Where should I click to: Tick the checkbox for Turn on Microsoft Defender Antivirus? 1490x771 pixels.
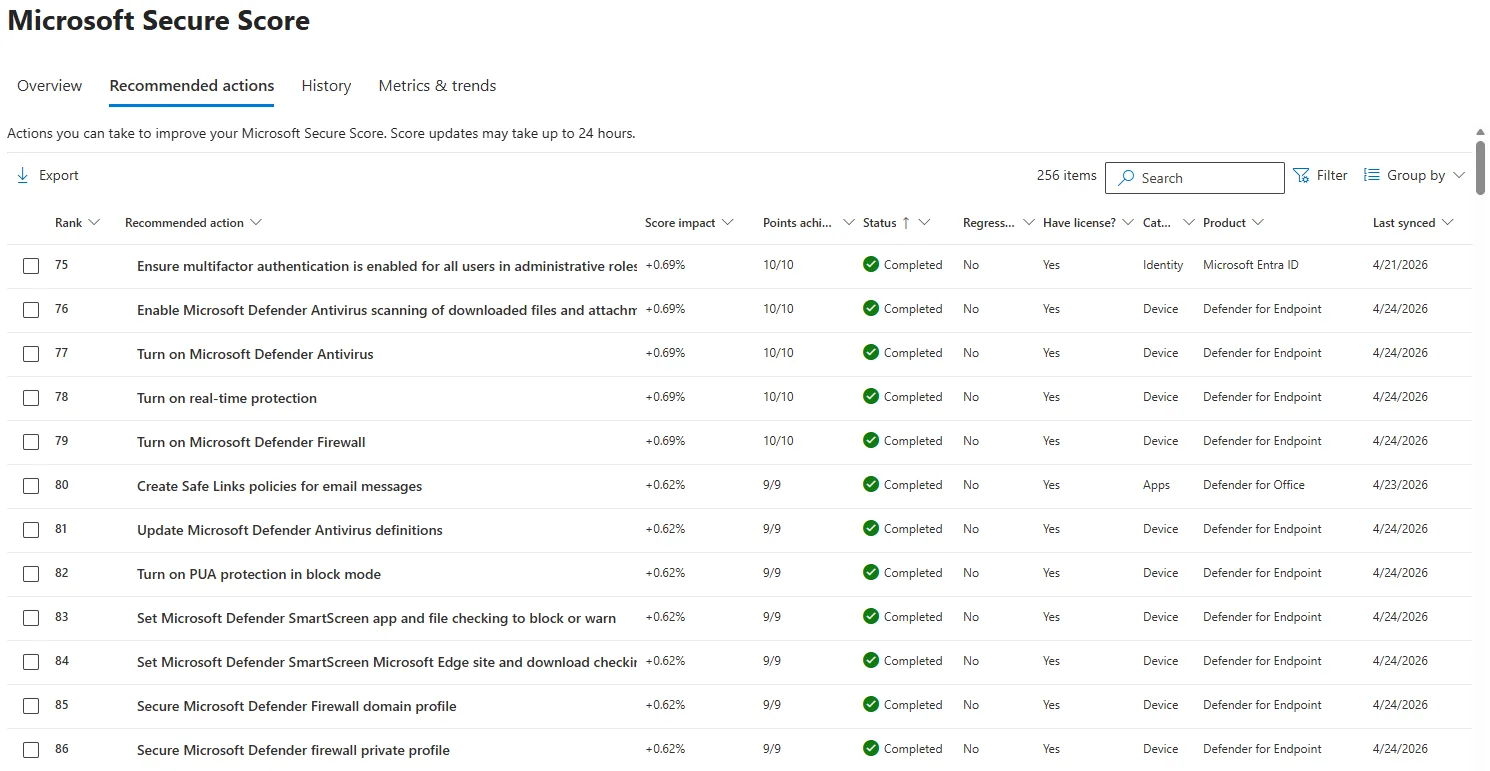[x=31, y=354]
